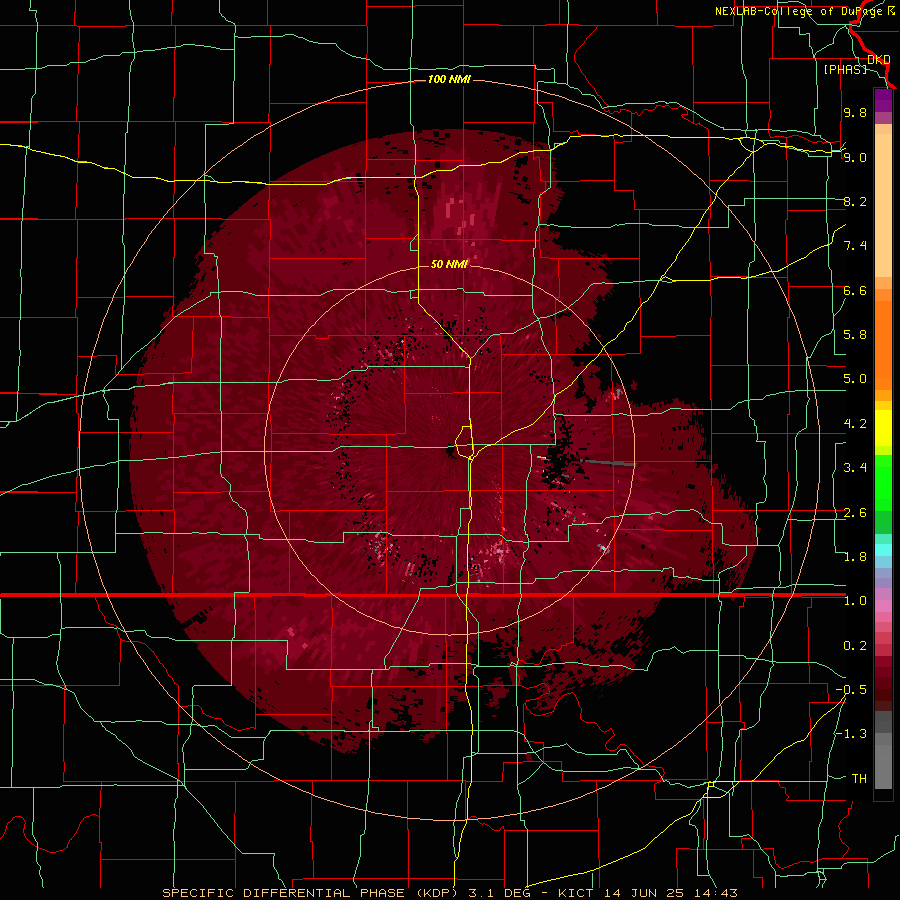Select the 3.4 scale value
The height and width of the screenshot is (900, 900).
(855, 468)
